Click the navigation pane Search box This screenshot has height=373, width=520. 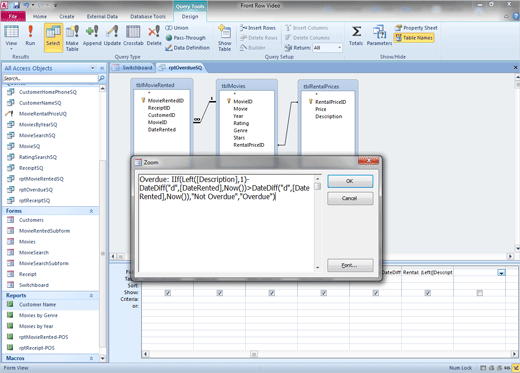[x=50, y=78]
